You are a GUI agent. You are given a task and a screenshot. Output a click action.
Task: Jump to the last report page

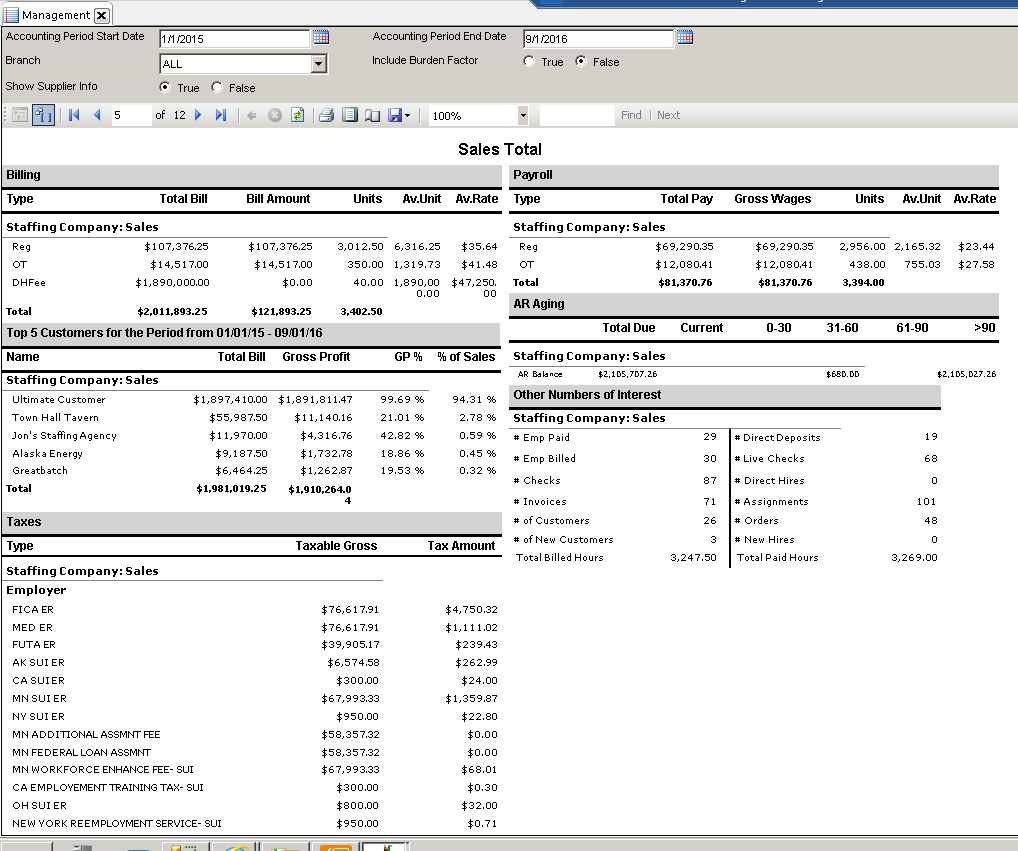[x=221, y=115]
